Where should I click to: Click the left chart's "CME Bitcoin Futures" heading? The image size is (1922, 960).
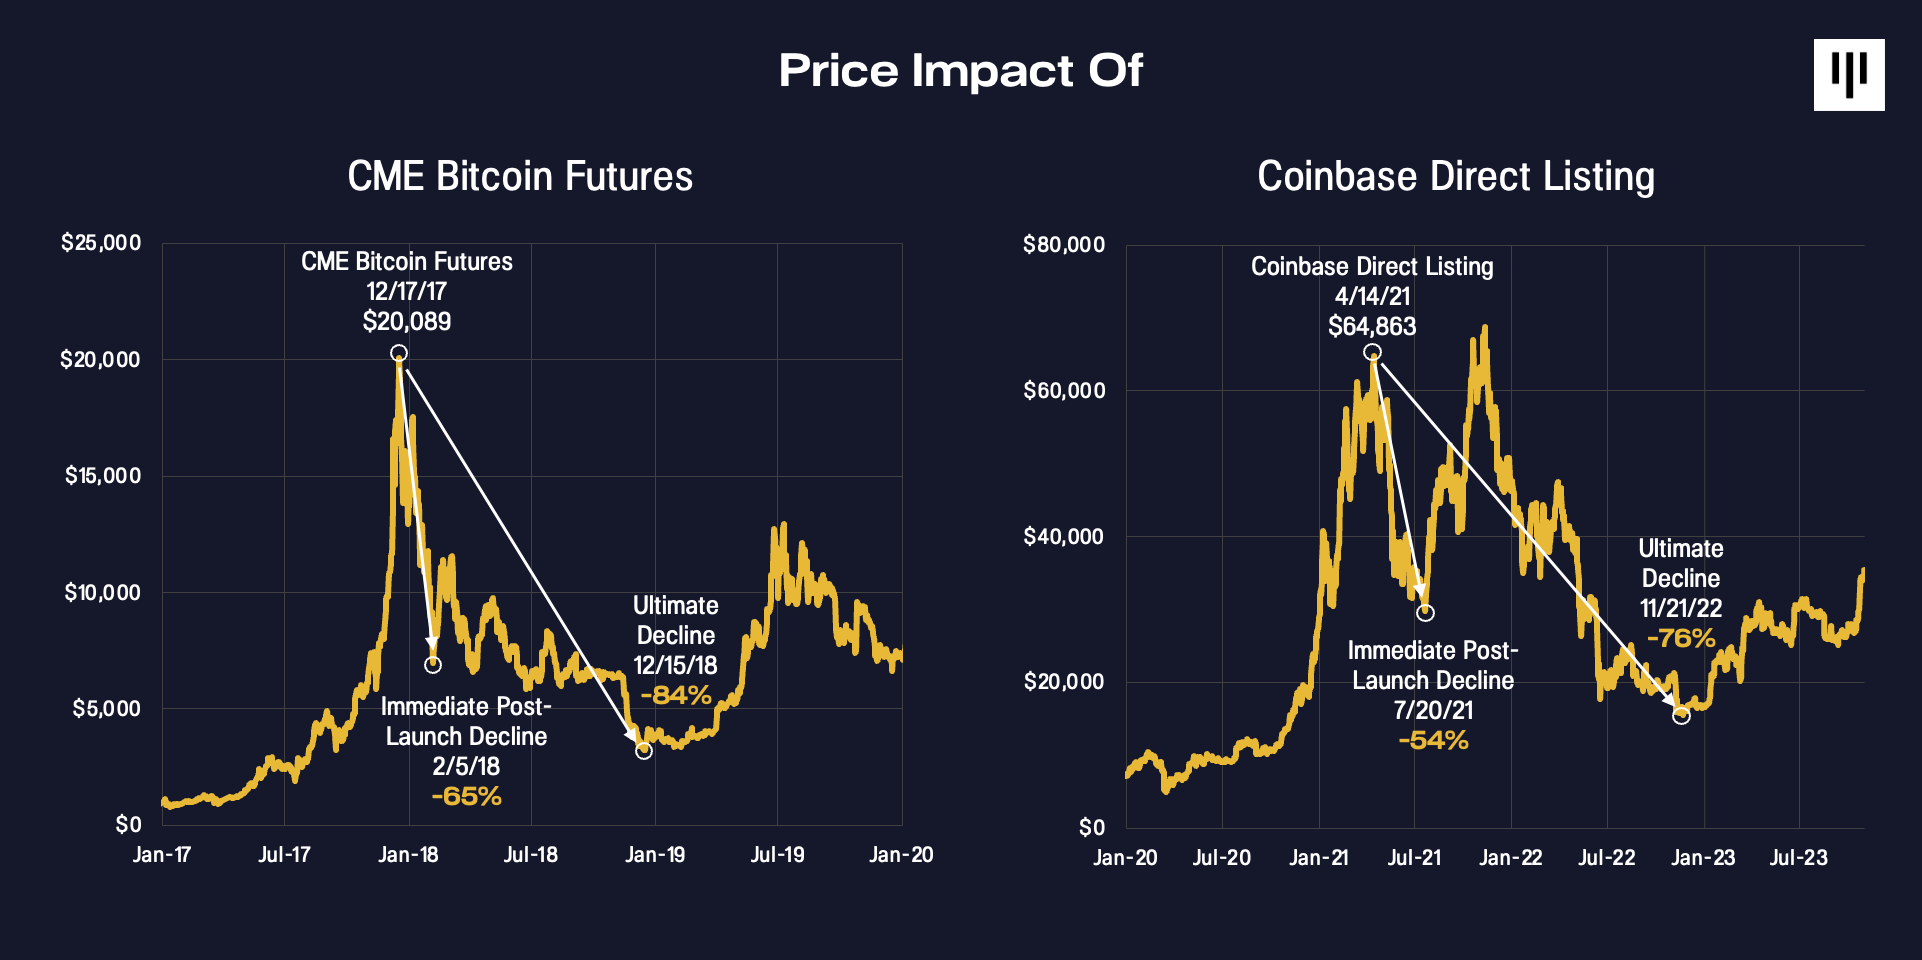click(520, 176)
